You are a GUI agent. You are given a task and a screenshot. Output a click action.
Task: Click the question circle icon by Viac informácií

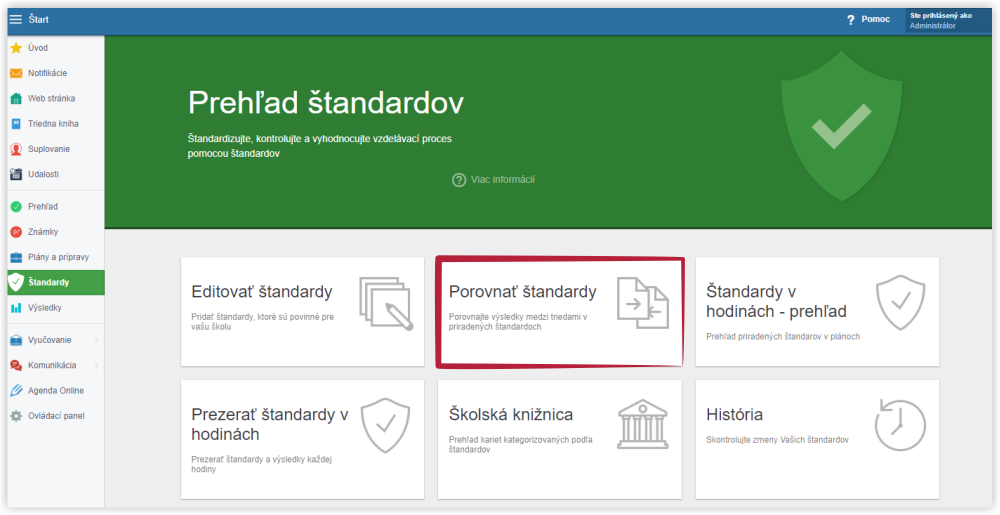(459, 180)
